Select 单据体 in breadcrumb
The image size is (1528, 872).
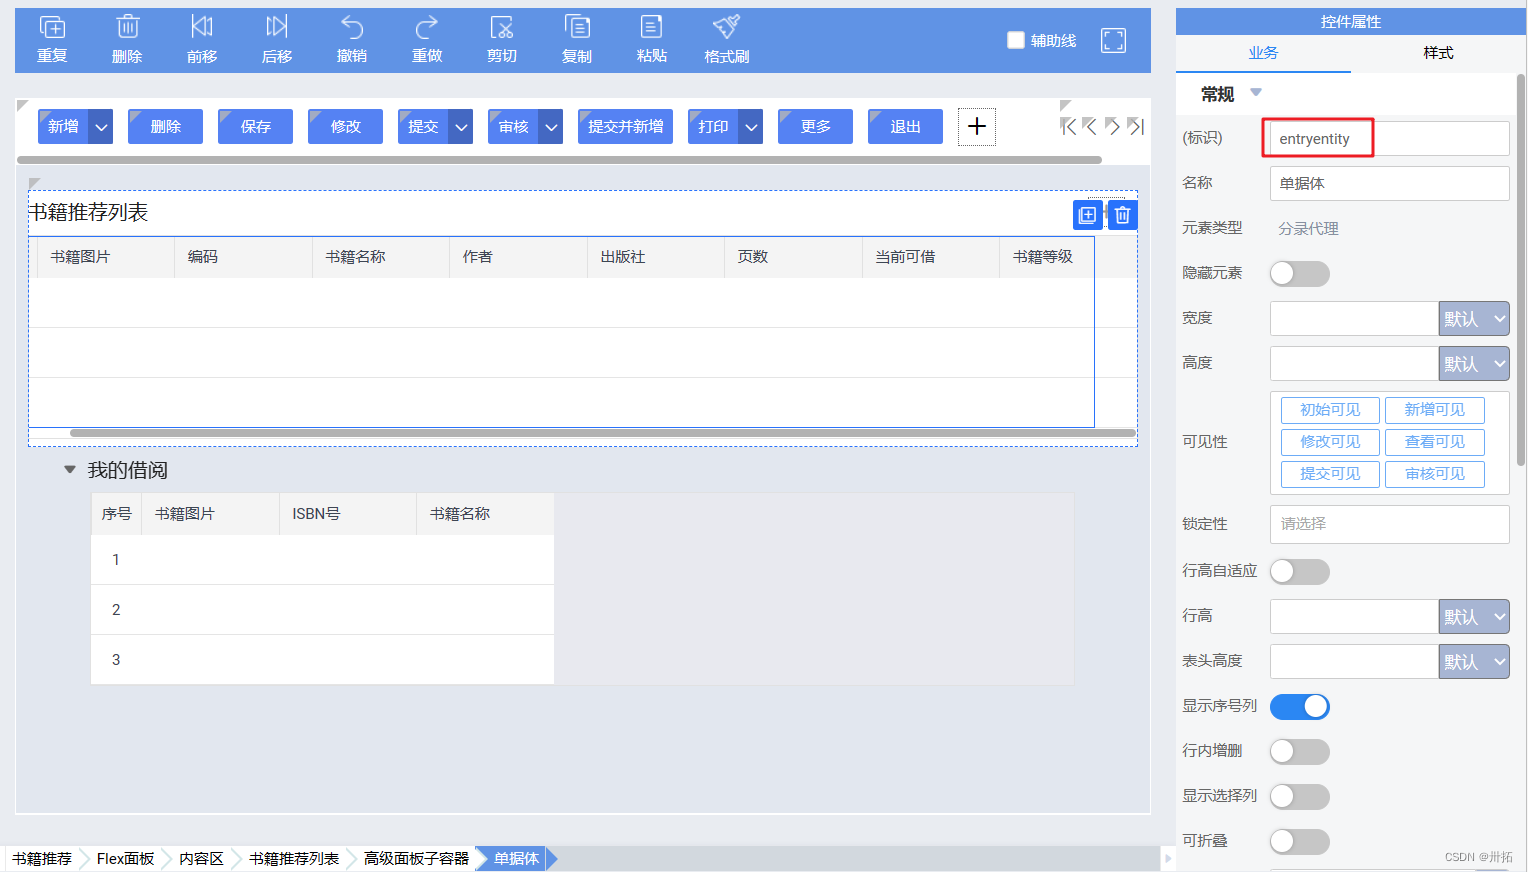[516, 859]
